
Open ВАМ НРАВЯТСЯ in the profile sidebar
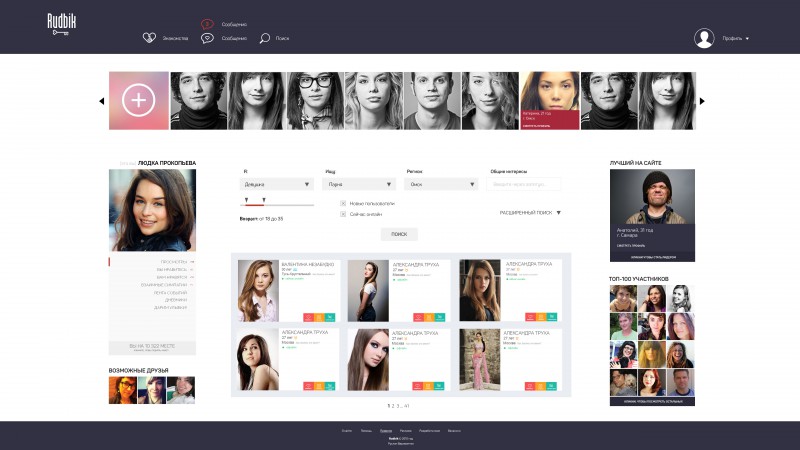tap(171, 277)
